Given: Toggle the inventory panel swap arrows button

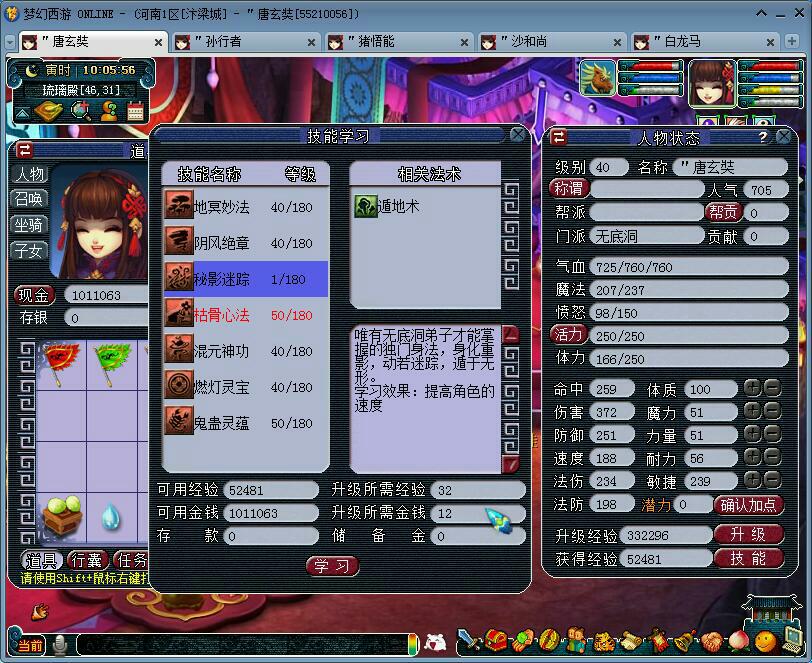Looking at the screenshot, I should 24,150.
